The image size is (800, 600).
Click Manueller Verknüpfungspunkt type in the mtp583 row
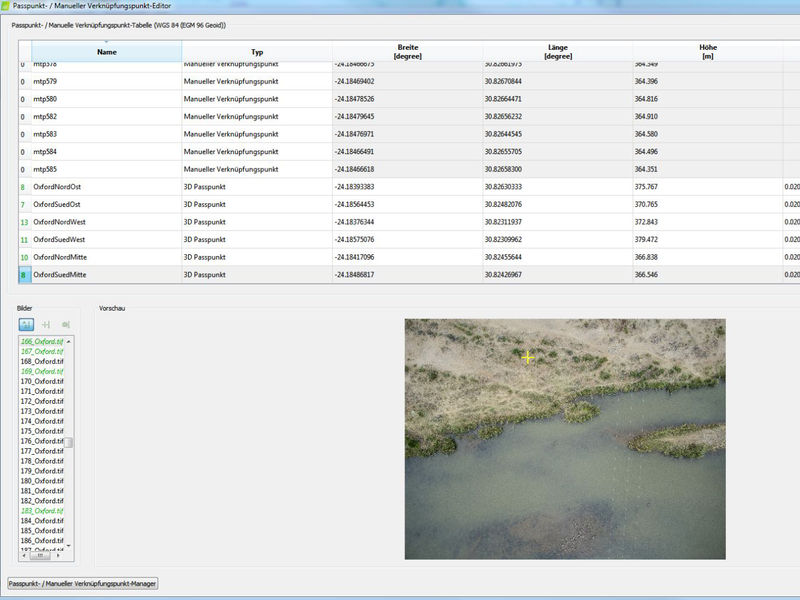tap(231, 134)
